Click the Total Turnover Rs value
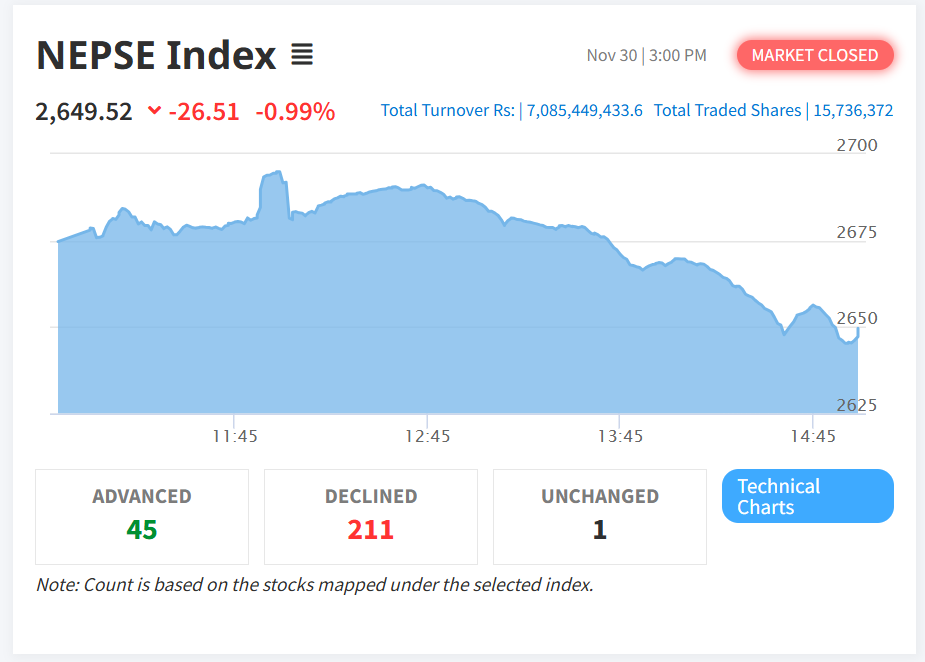 [x=584, y=111]
